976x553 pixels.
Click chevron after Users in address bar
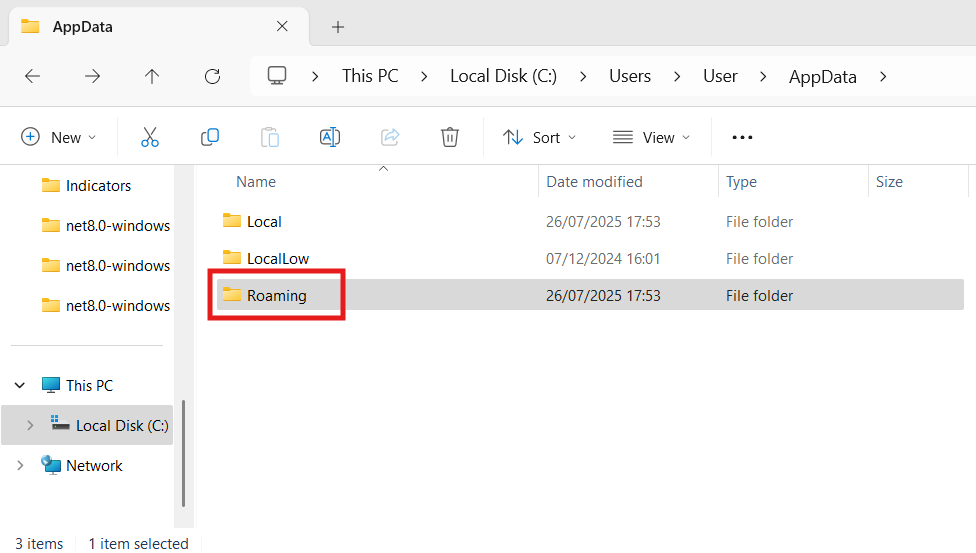pyautogui.click(x=677, y=77)
